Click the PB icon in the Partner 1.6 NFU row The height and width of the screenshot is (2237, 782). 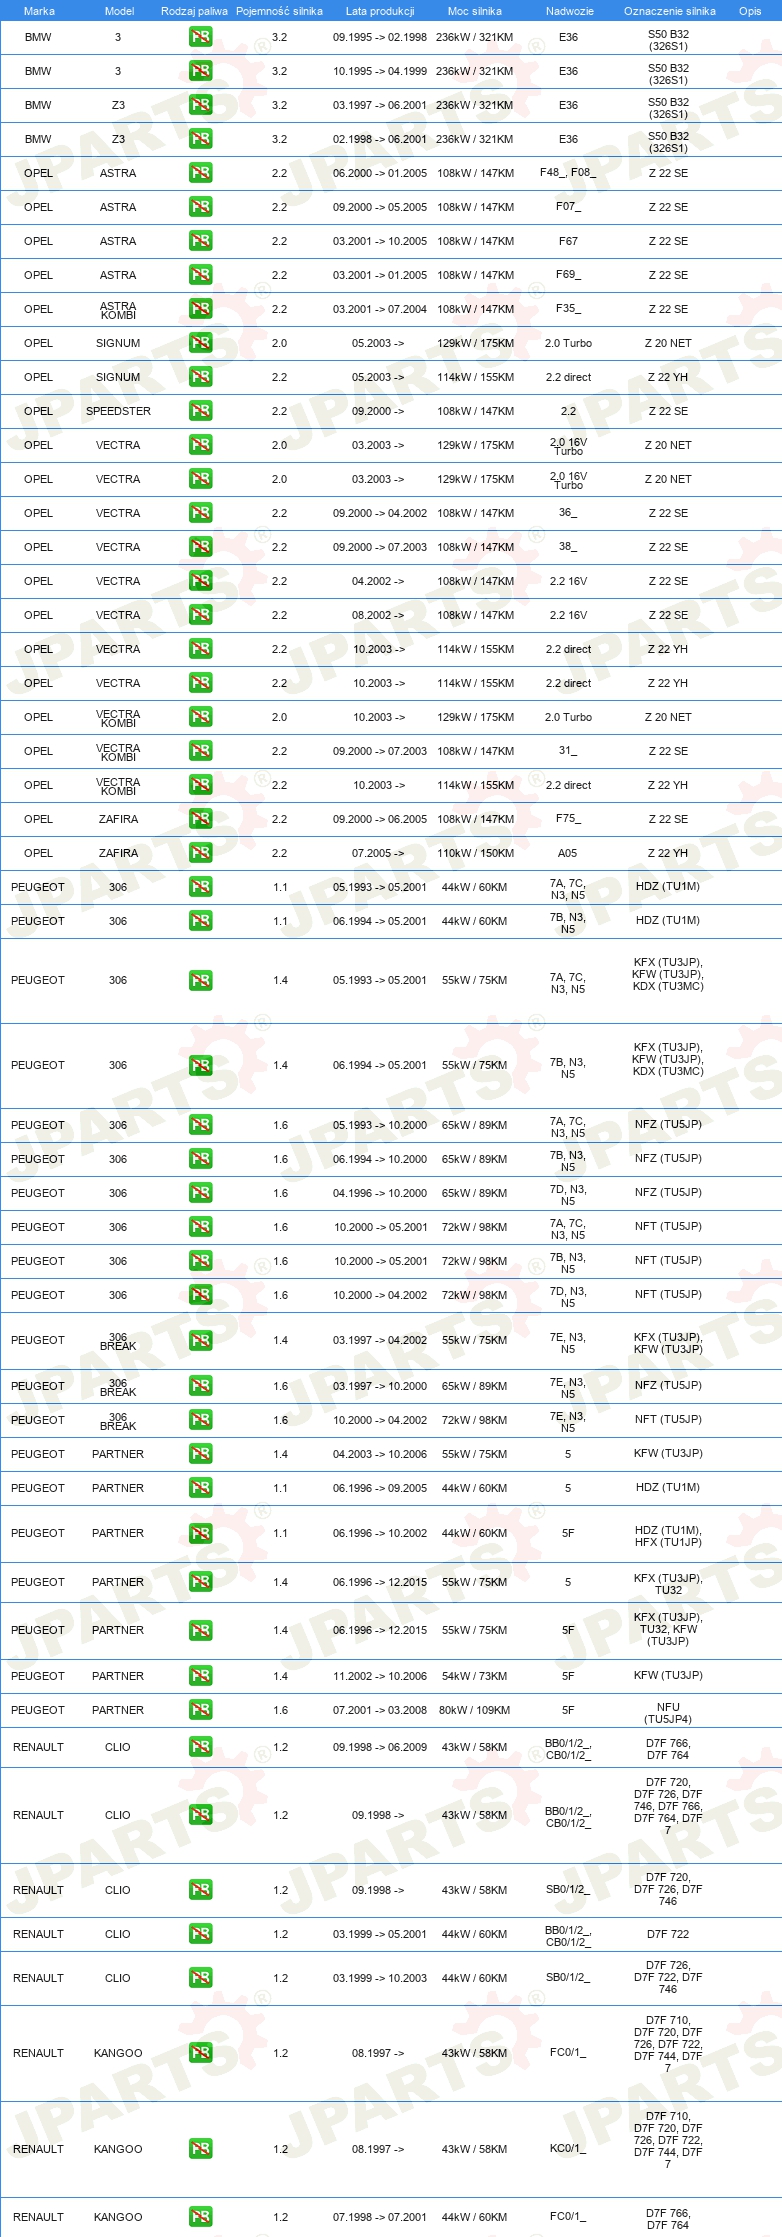(200, 1710)
